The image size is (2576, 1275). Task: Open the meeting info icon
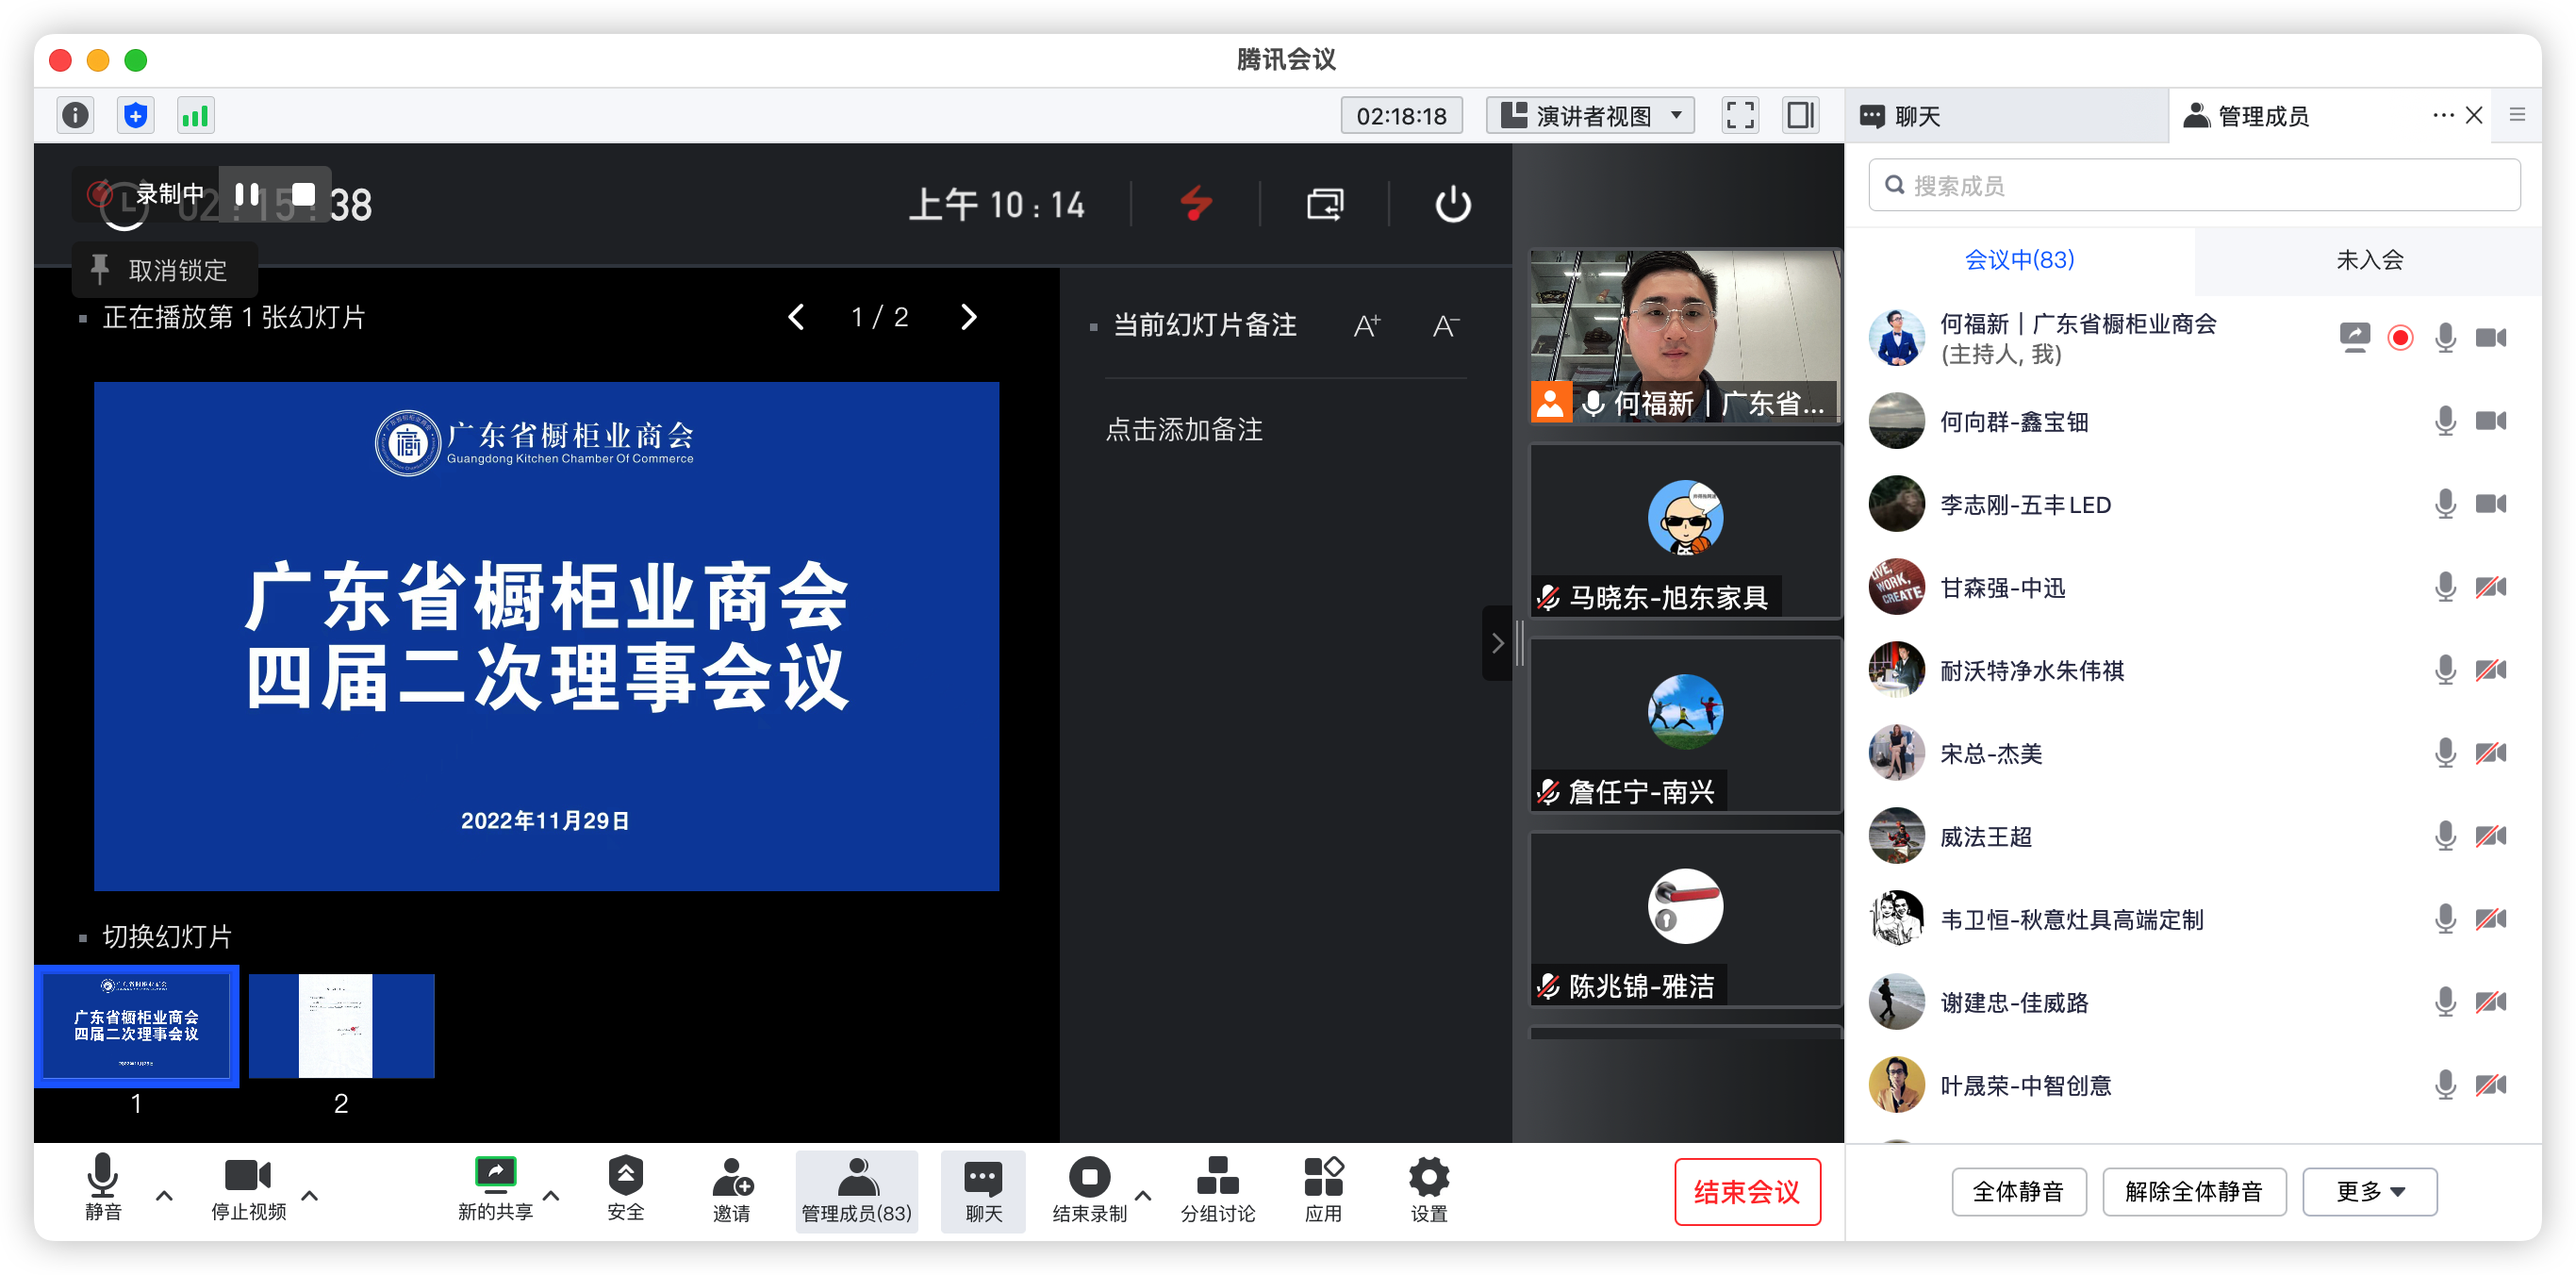(75, 116)
